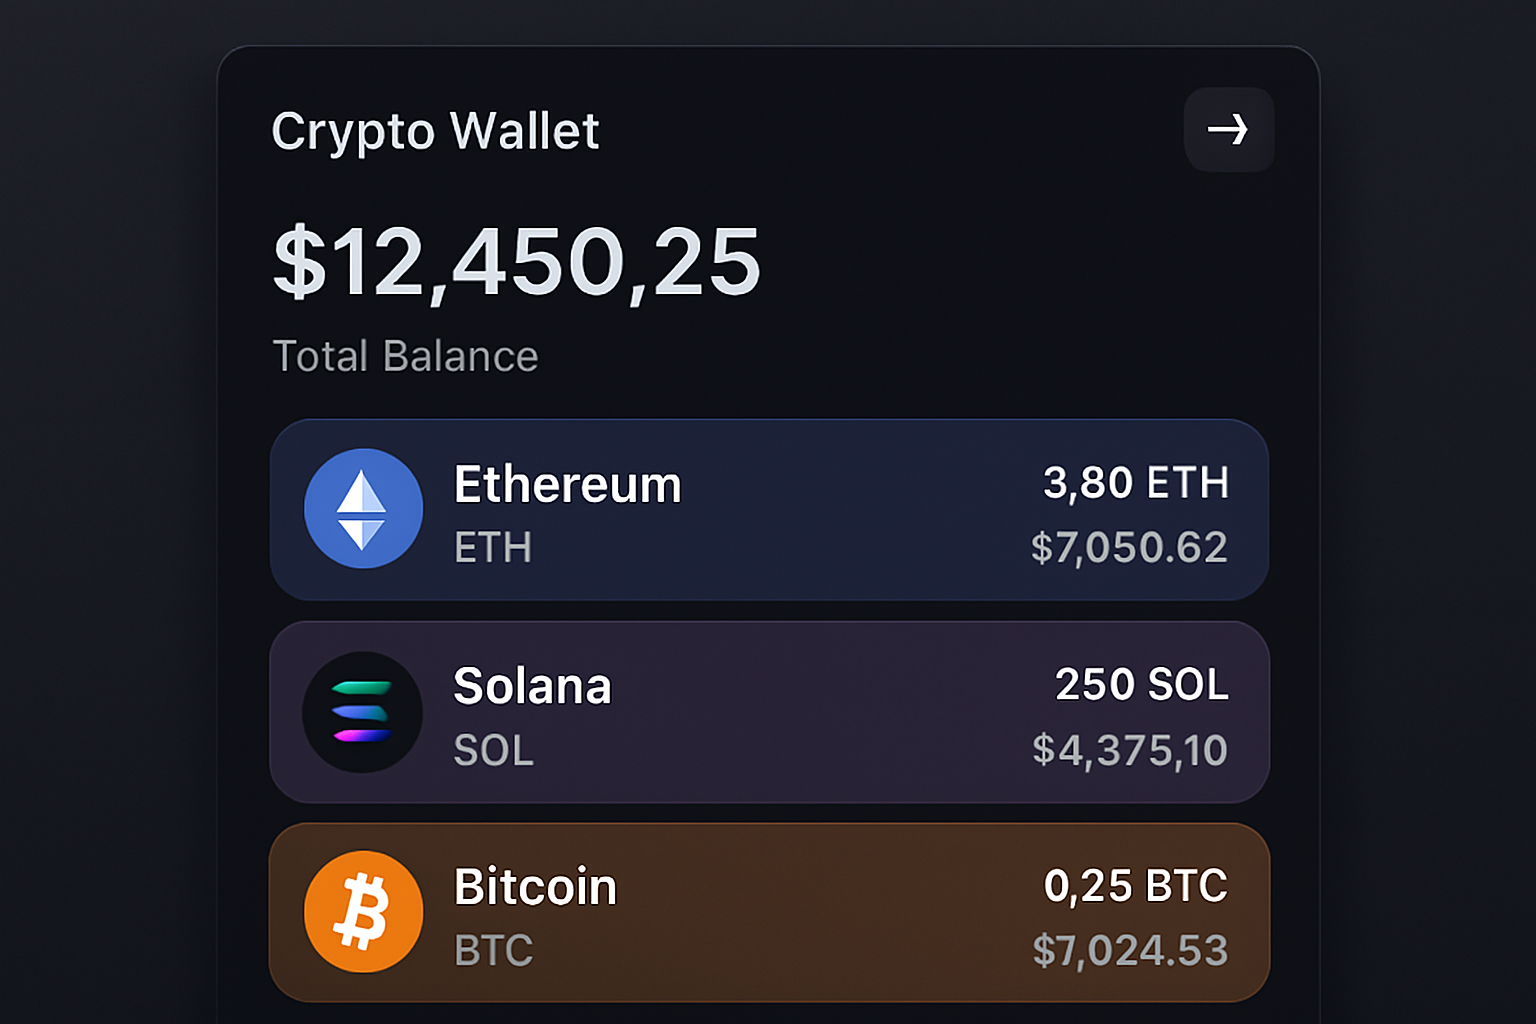The width and height of the screenshot is (1536, 1024).
Task: Click the $12,450,25 total balance amount
Action: [516, 262]
